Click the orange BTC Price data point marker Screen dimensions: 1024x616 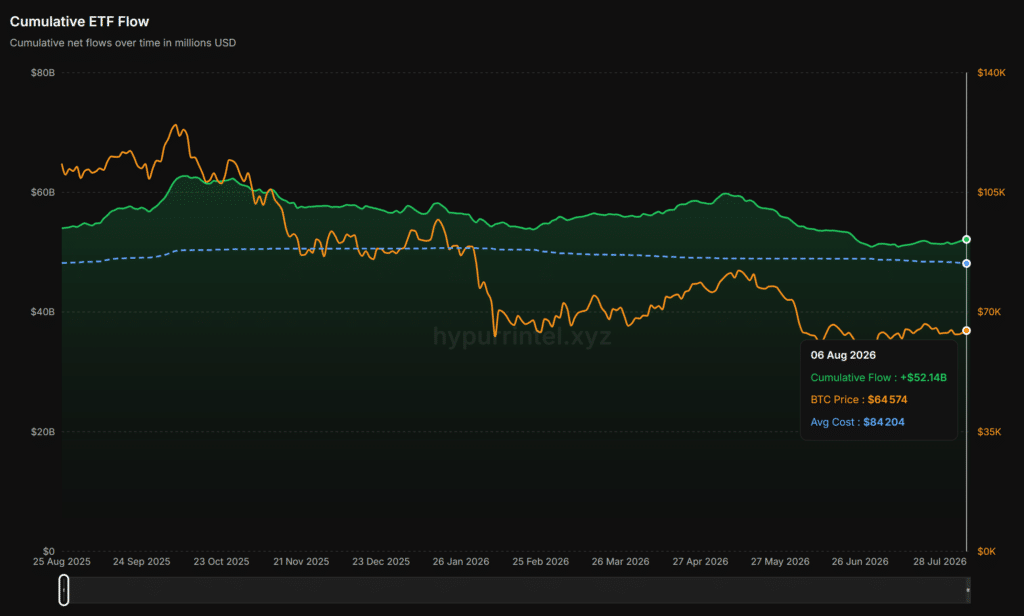(967, 331)
